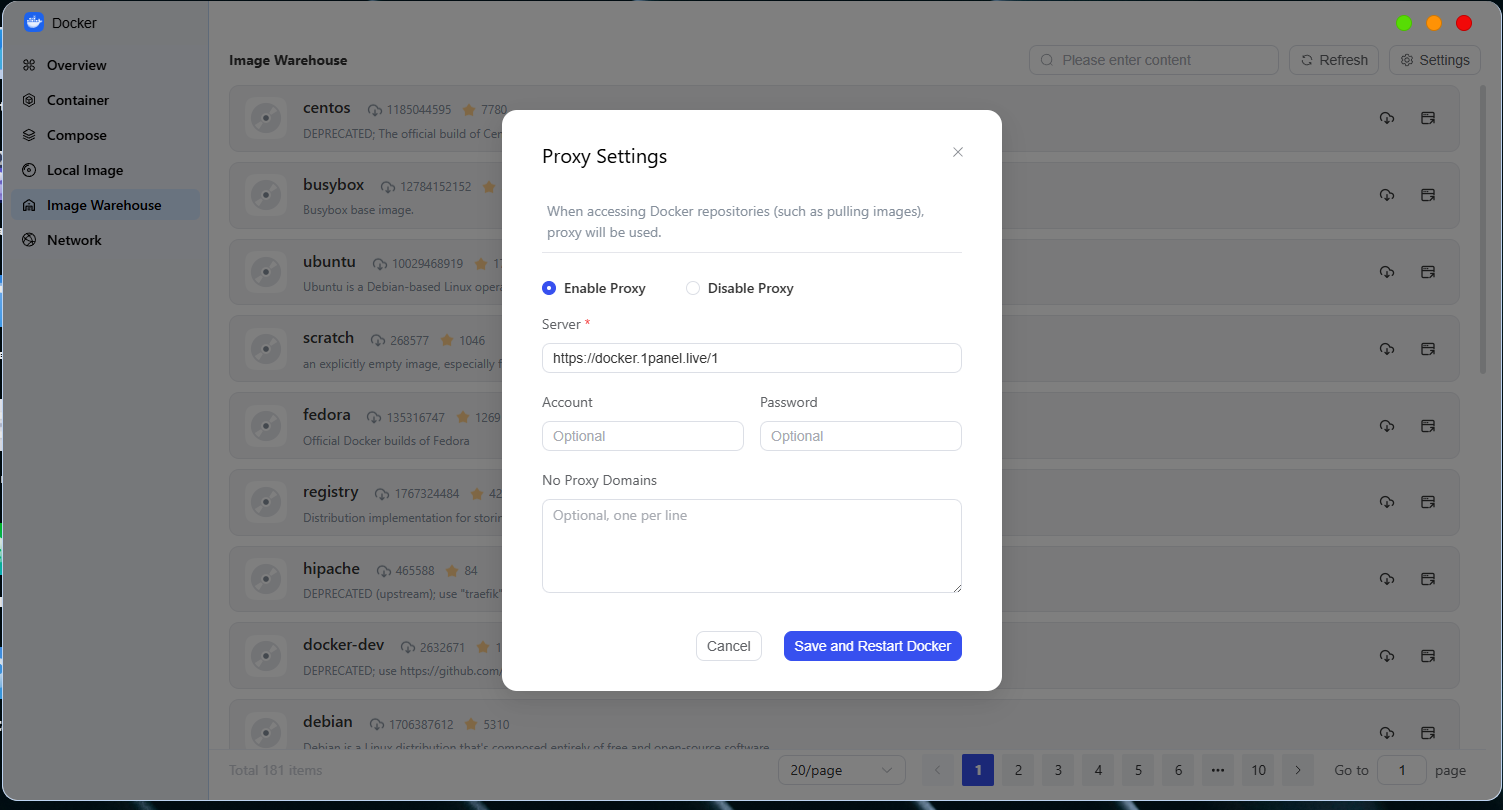Open the Settings button in toolbar
Viewport: 1503px width, 810px height.
click(x=1435, y=60)
